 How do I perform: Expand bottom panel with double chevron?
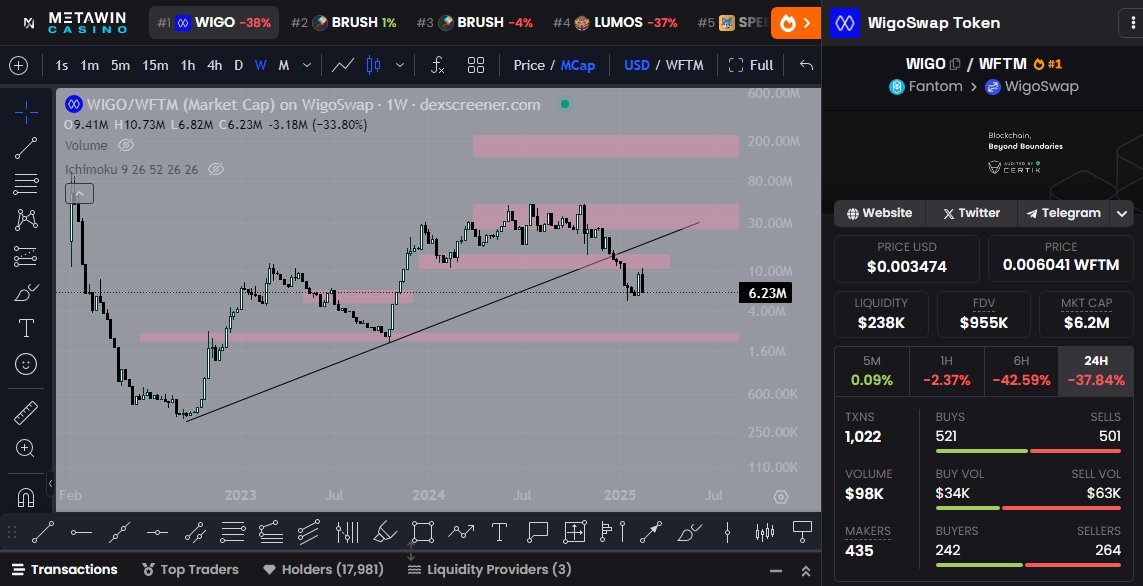click(805, 571)
